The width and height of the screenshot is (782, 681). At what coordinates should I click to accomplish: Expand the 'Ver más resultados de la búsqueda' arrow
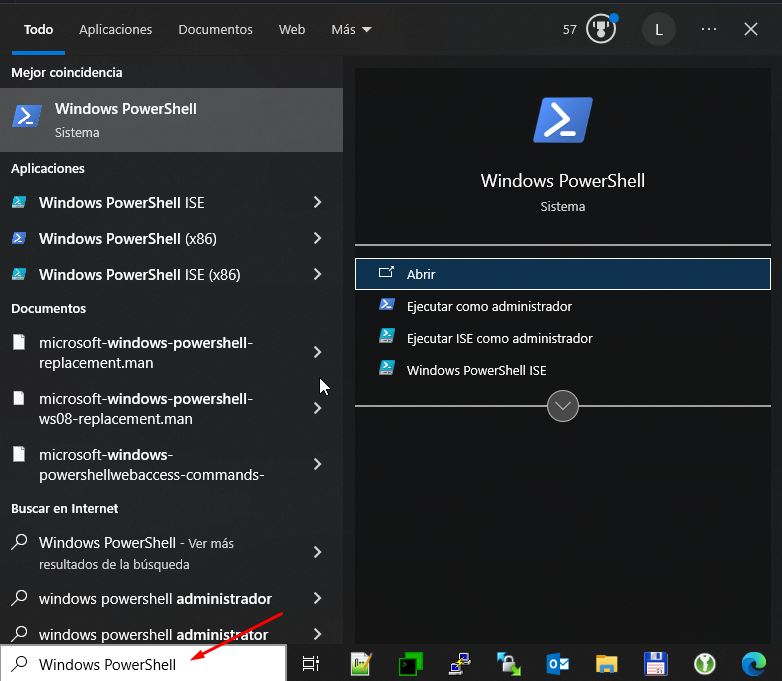click(x=318, y=552)
